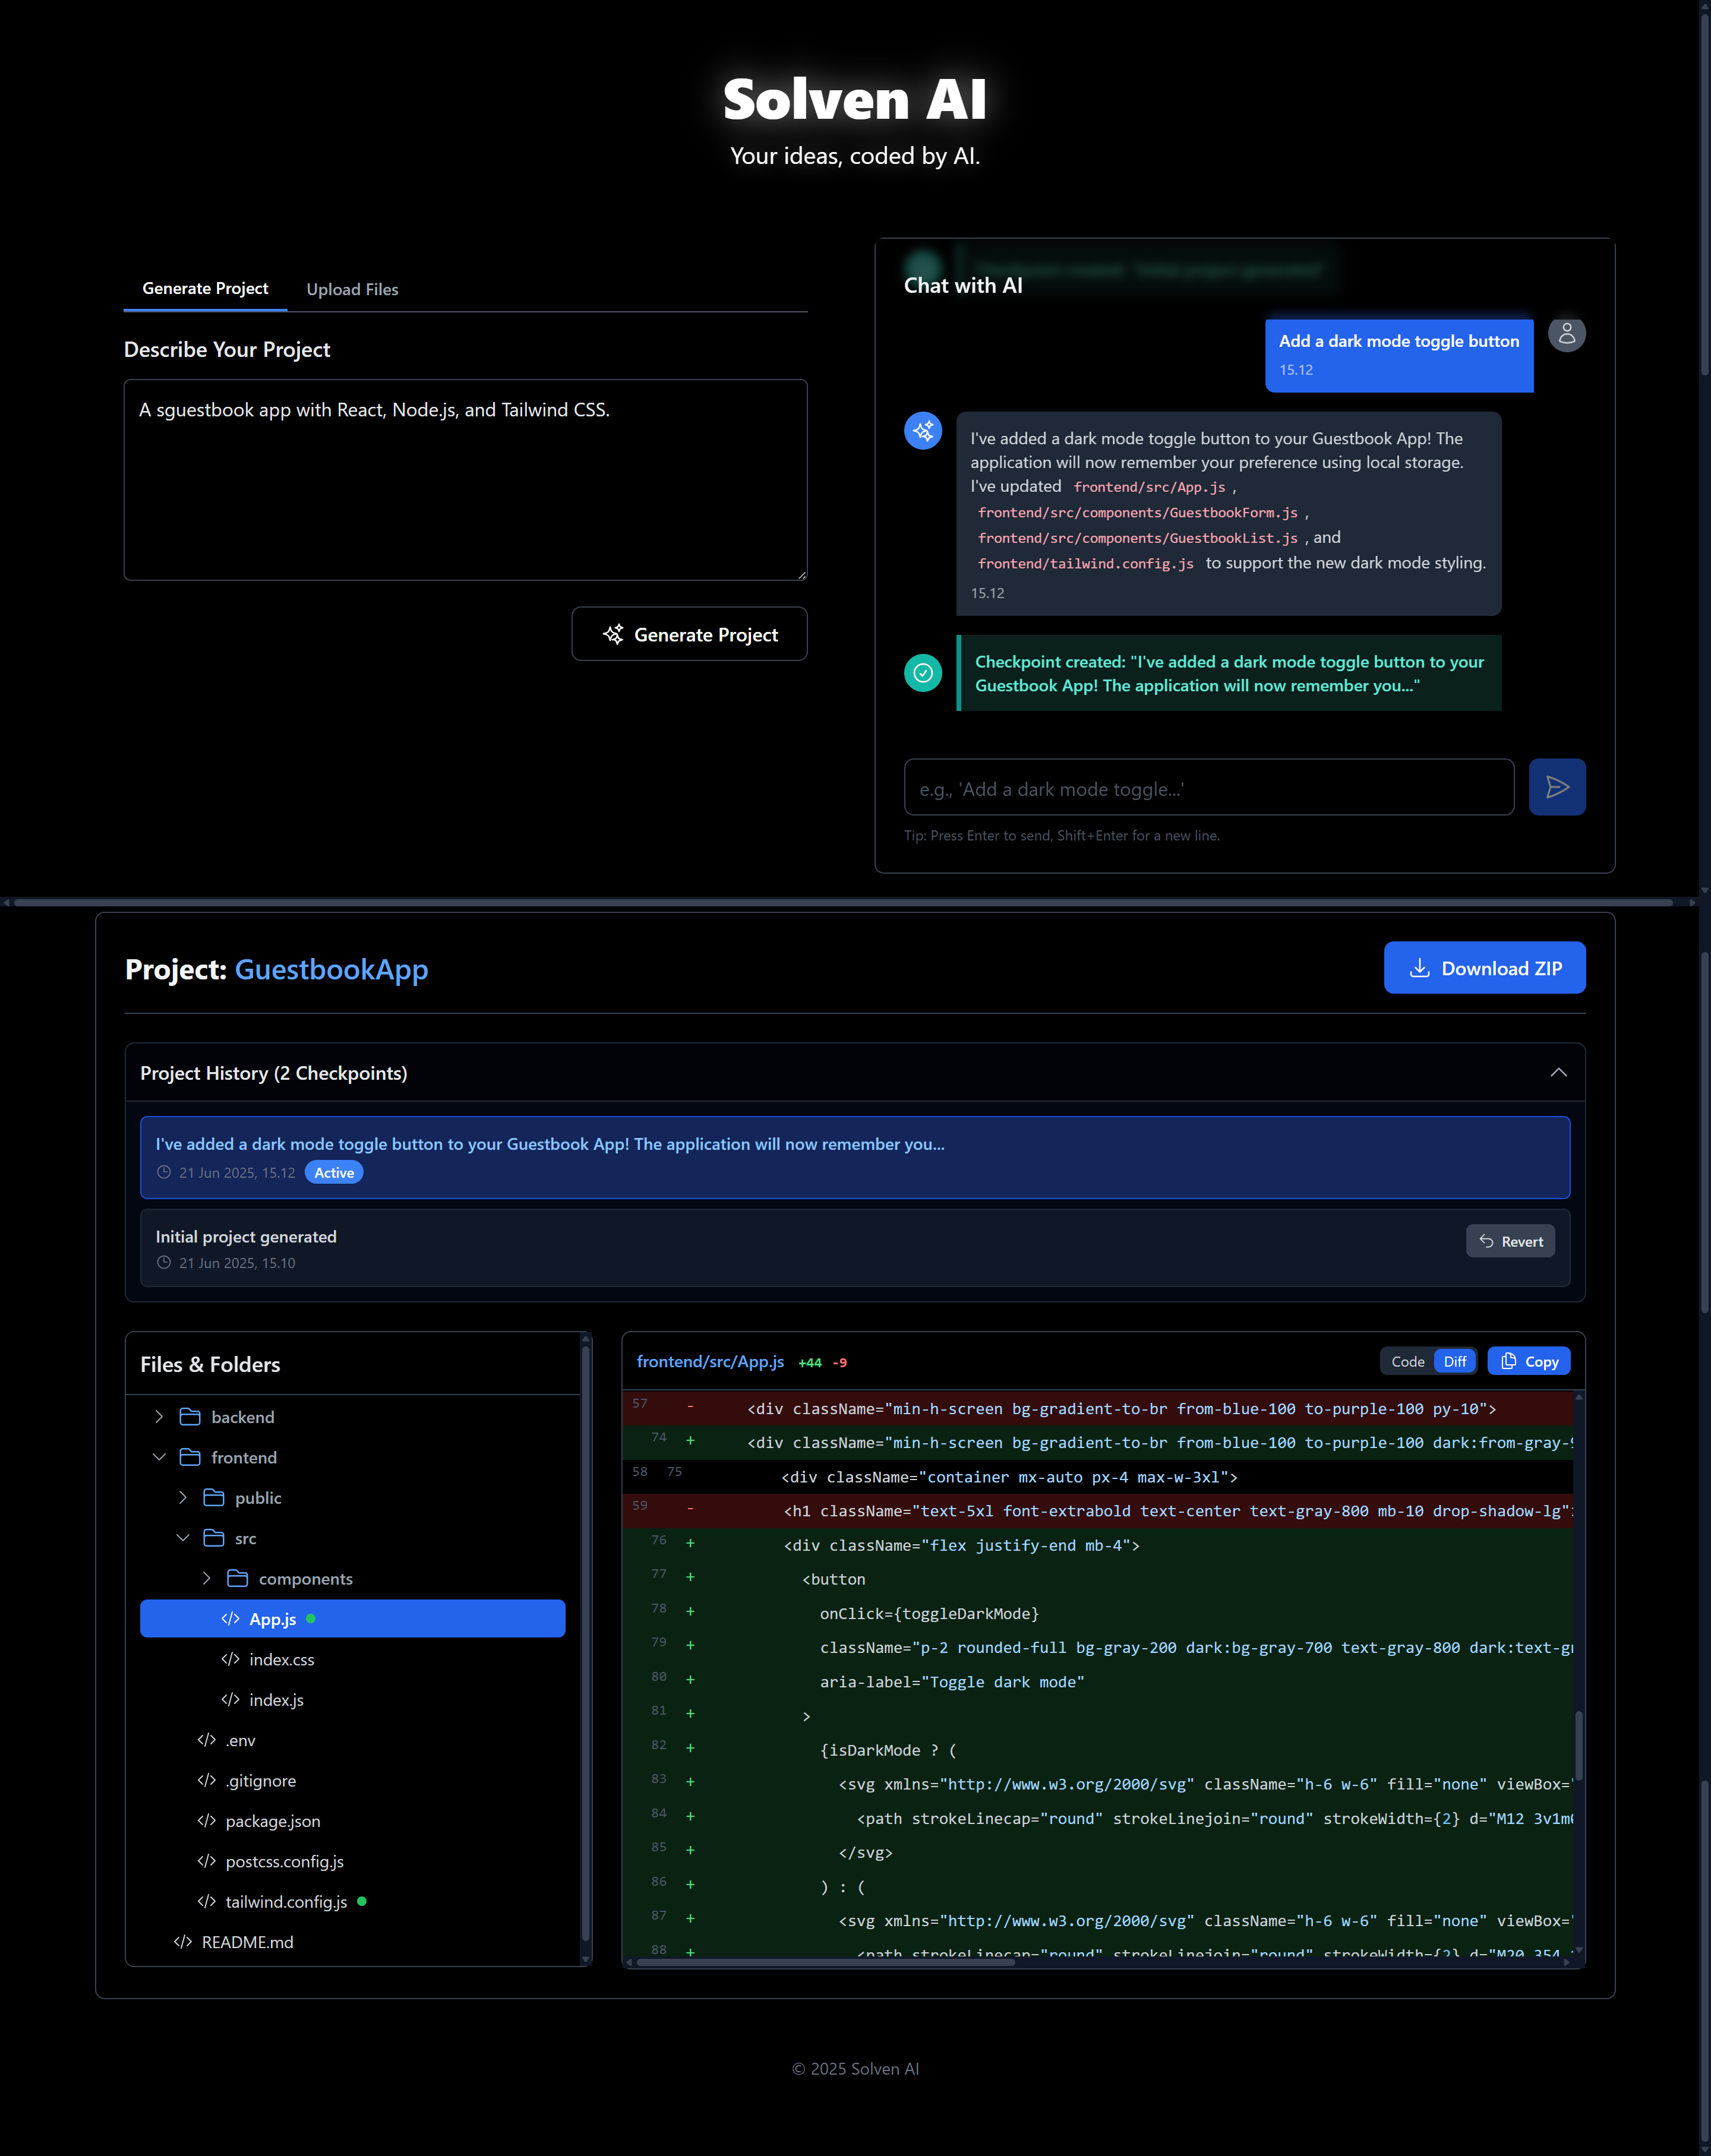Click the Generate Project button

pyautogui.click(x=689, y=634)
